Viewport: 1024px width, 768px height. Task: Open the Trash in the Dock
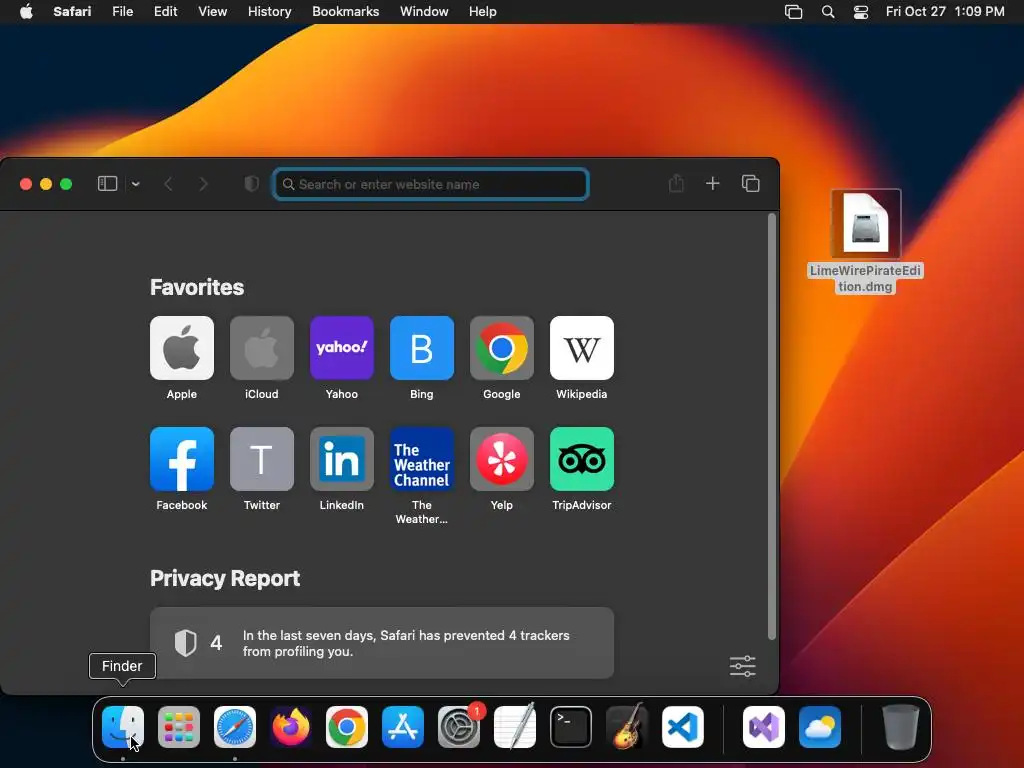(901, 727)
